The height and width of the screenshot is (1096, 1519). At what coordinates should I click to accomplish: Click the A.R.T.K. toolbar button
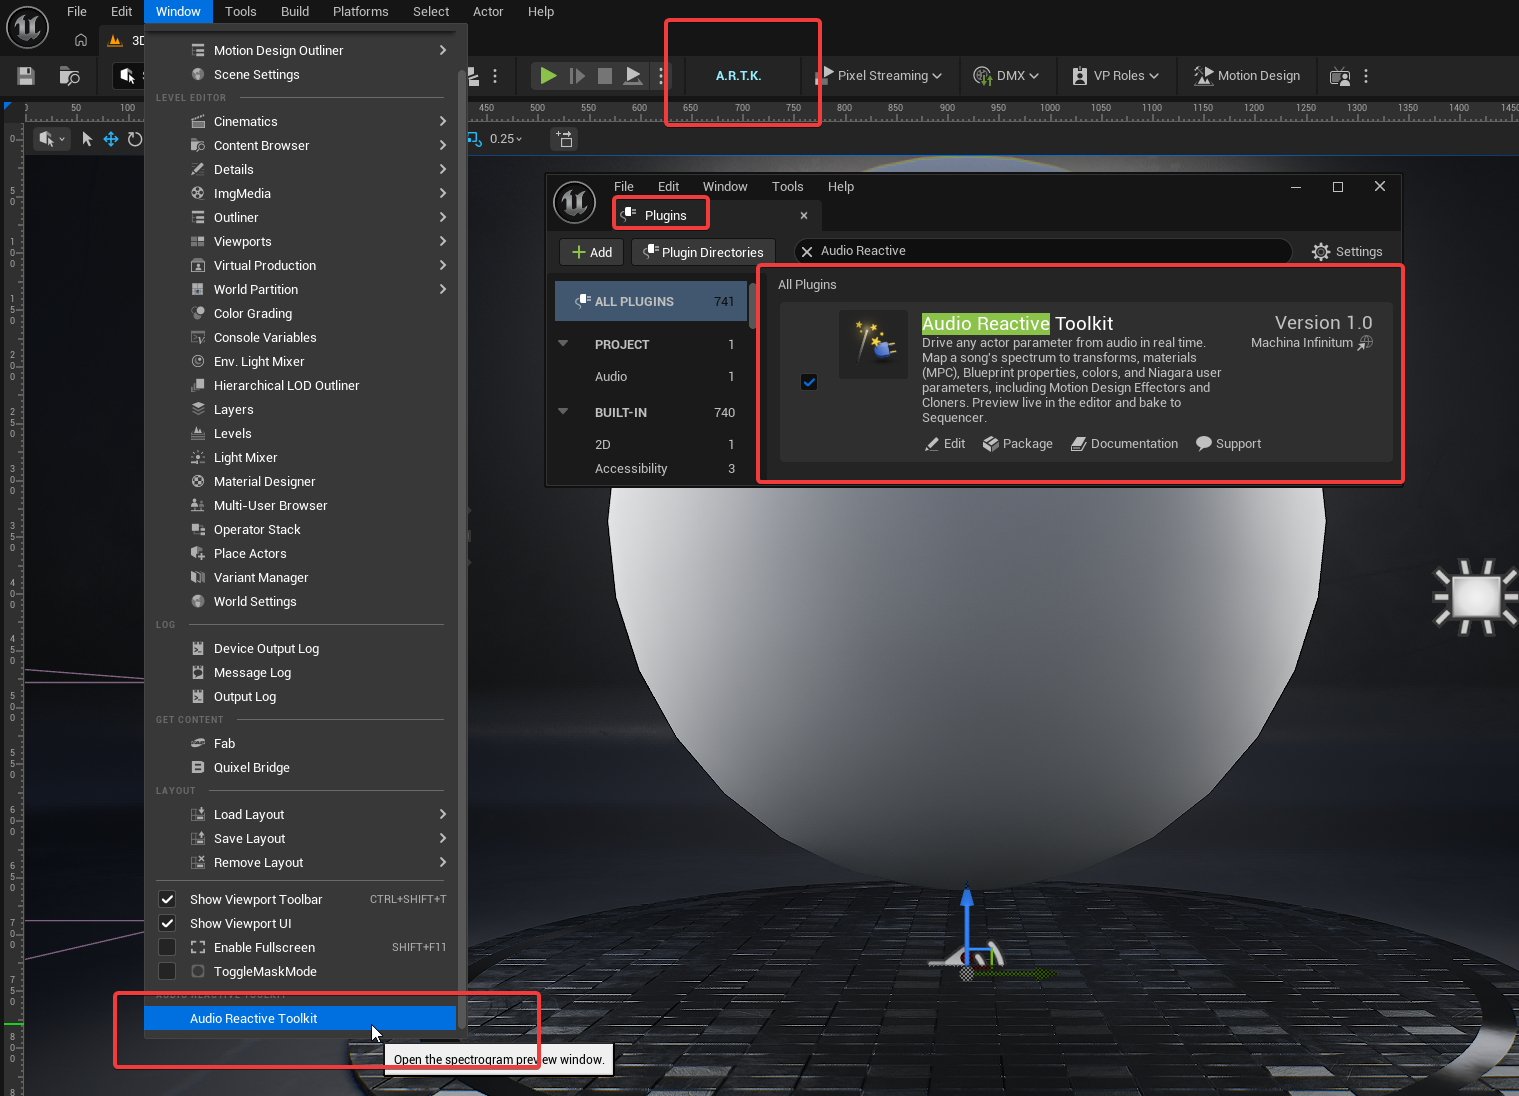(739, 76)
